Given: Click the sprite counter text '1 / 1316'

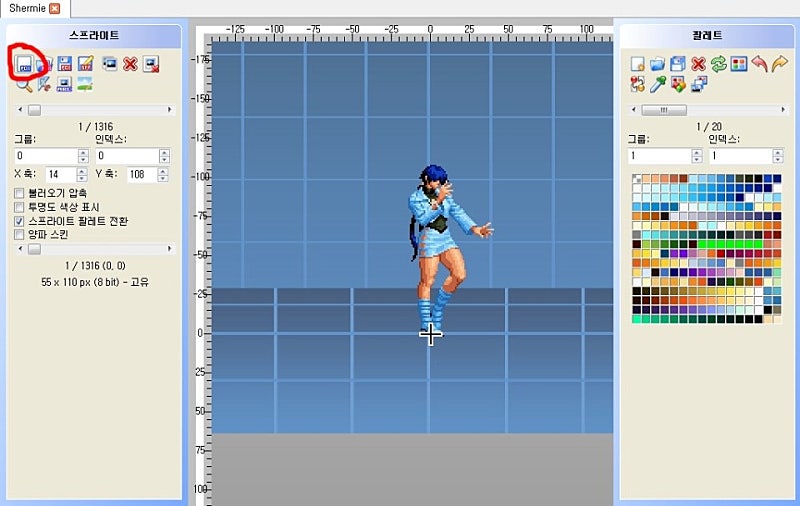Looking at the screenshot, I should (x=95, y=126).
